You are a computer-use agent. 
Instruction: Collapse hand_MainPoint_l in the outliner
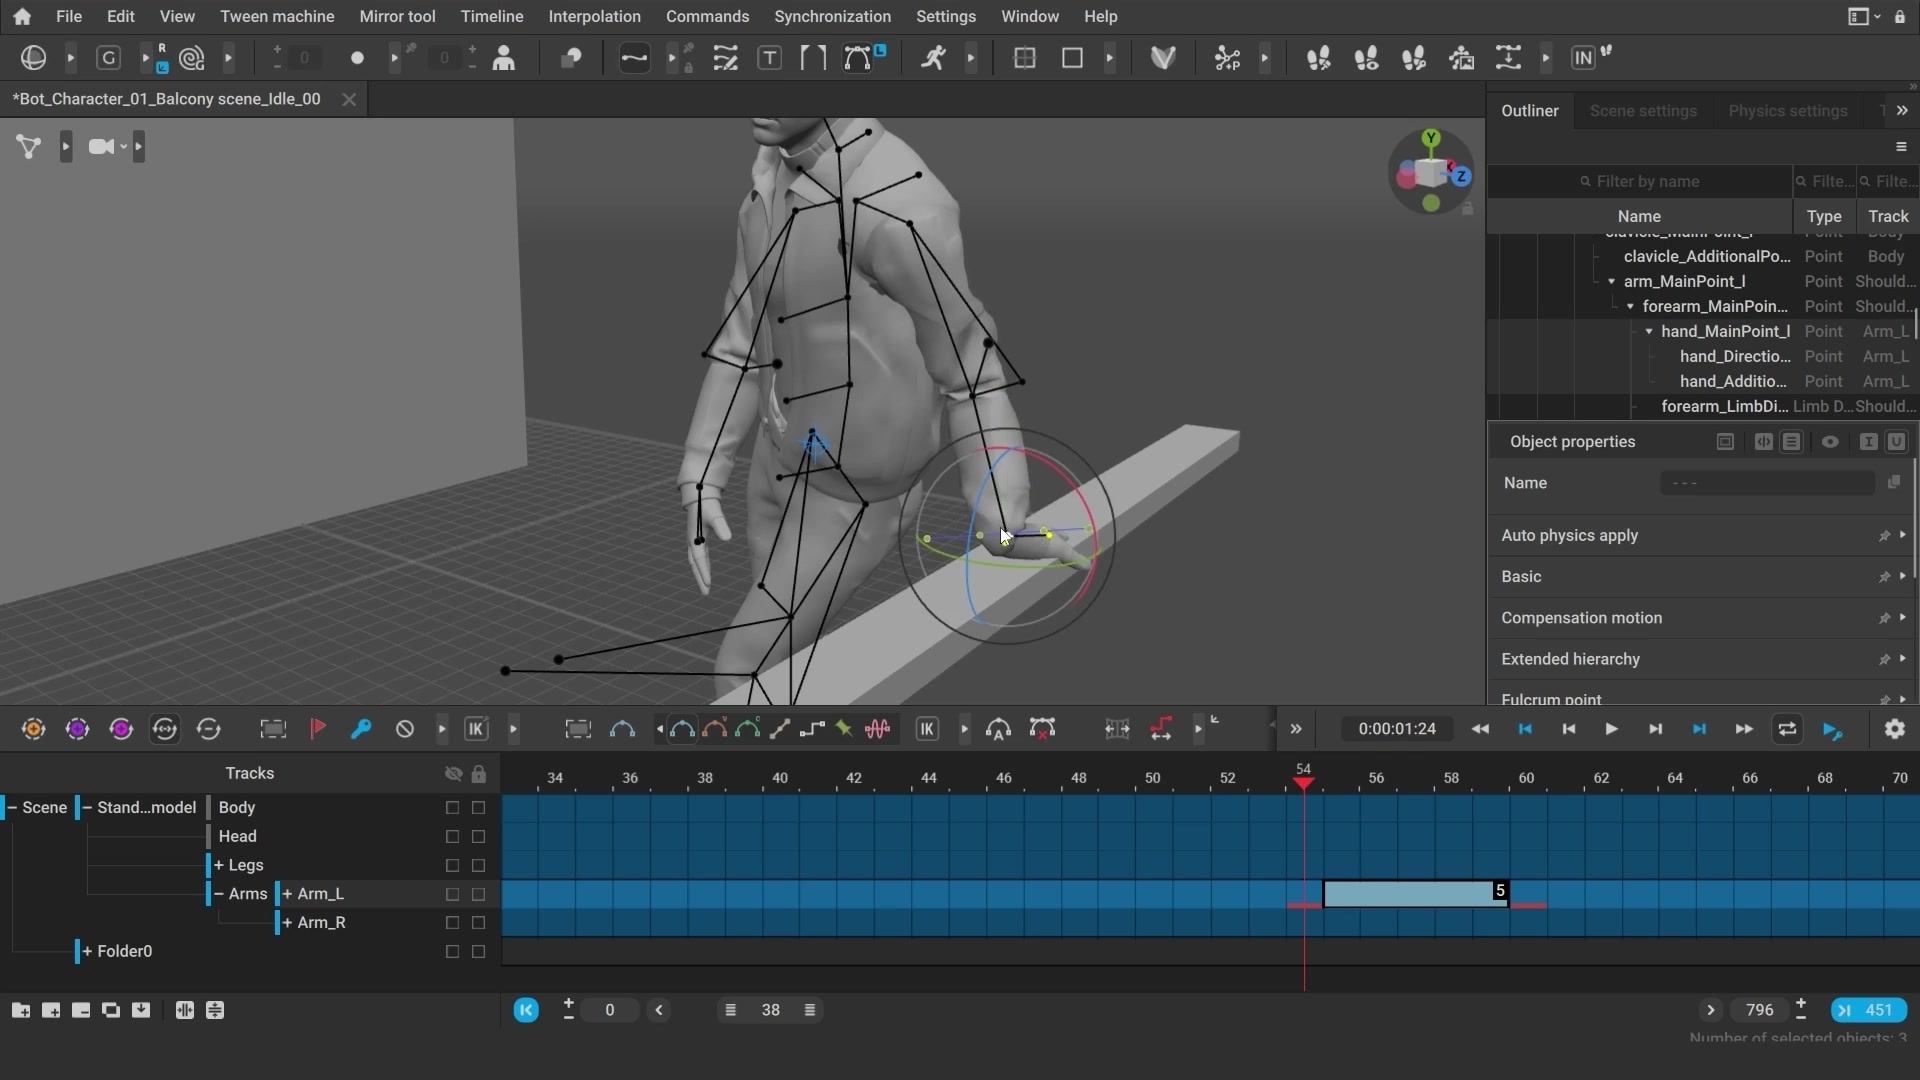(x=1649, y=331)
